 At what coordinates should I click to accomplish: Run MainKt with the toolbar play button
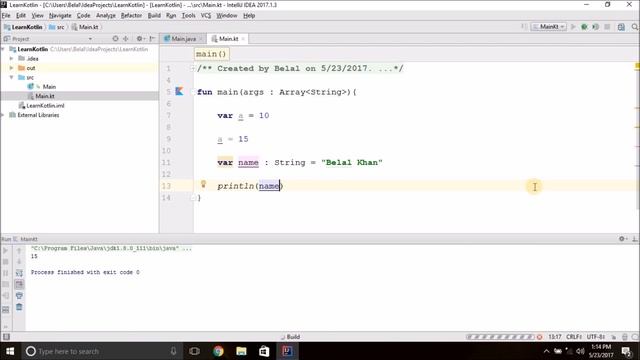tap(573, 27)
